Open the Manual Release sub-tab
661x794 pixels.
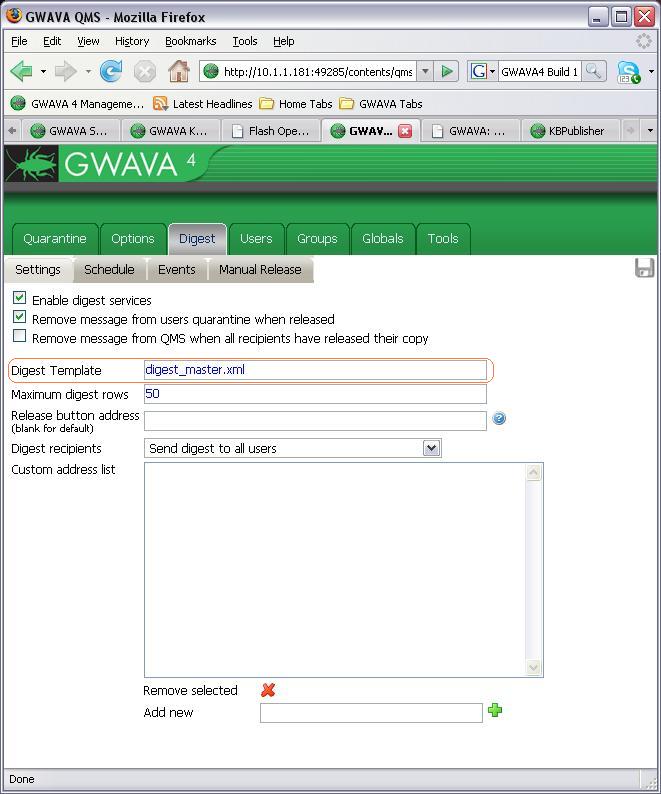260,269
